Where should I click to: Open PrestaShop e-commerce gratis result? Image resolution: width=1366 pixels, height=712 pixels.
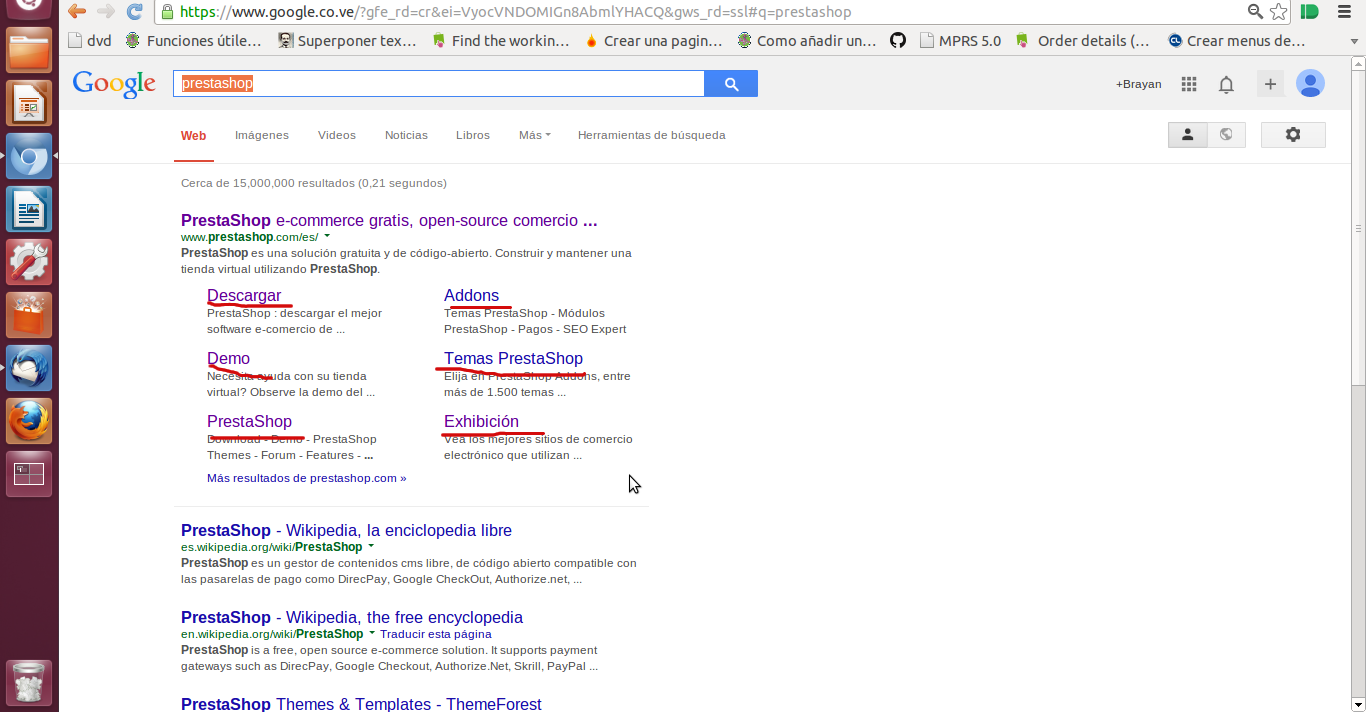coord(389,220)
